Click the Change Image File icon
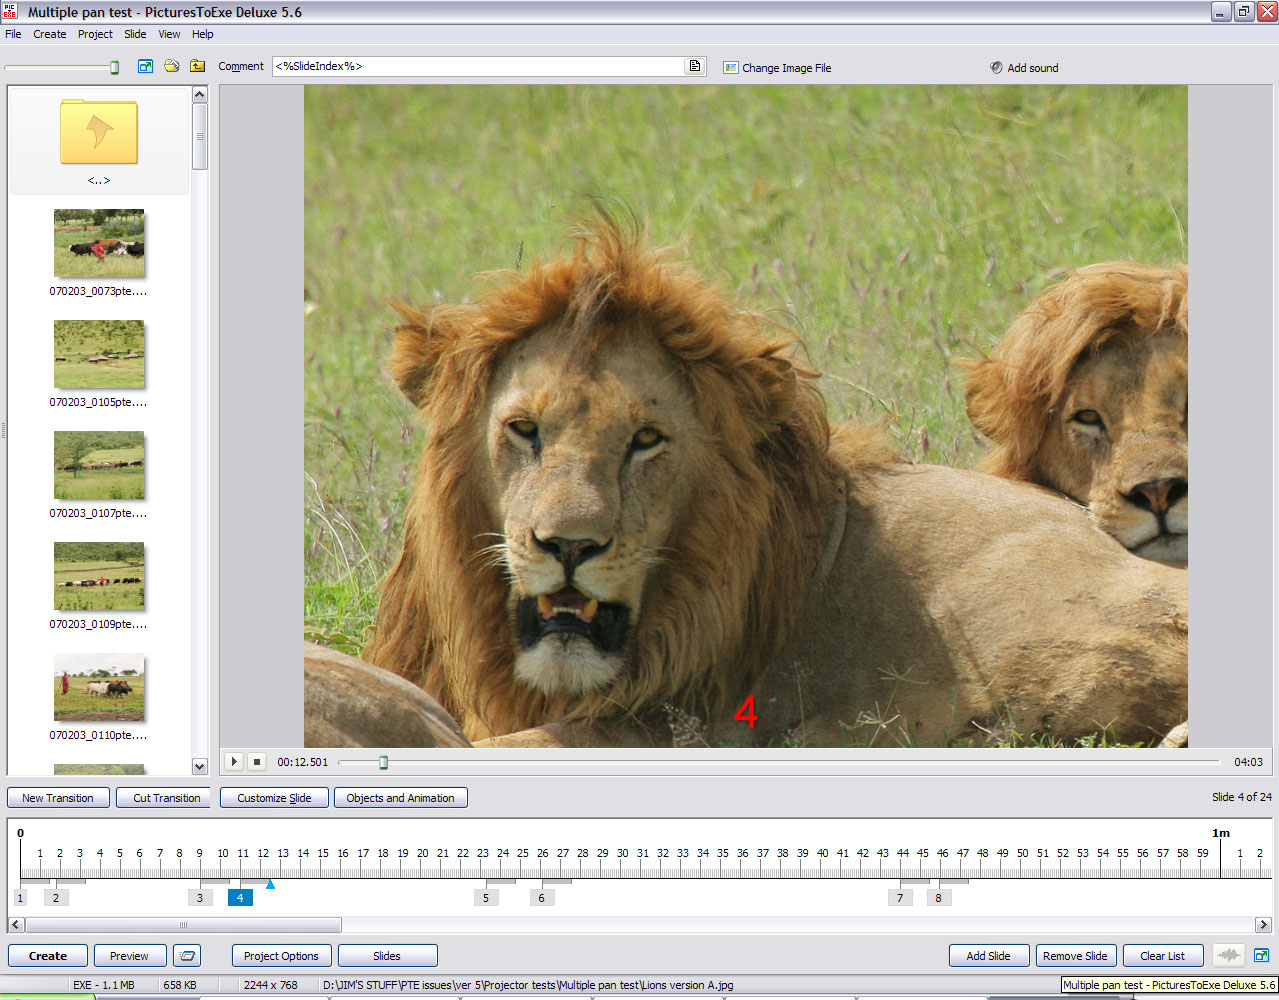Screen dimensions: 1279x1000 click(731, 68)
